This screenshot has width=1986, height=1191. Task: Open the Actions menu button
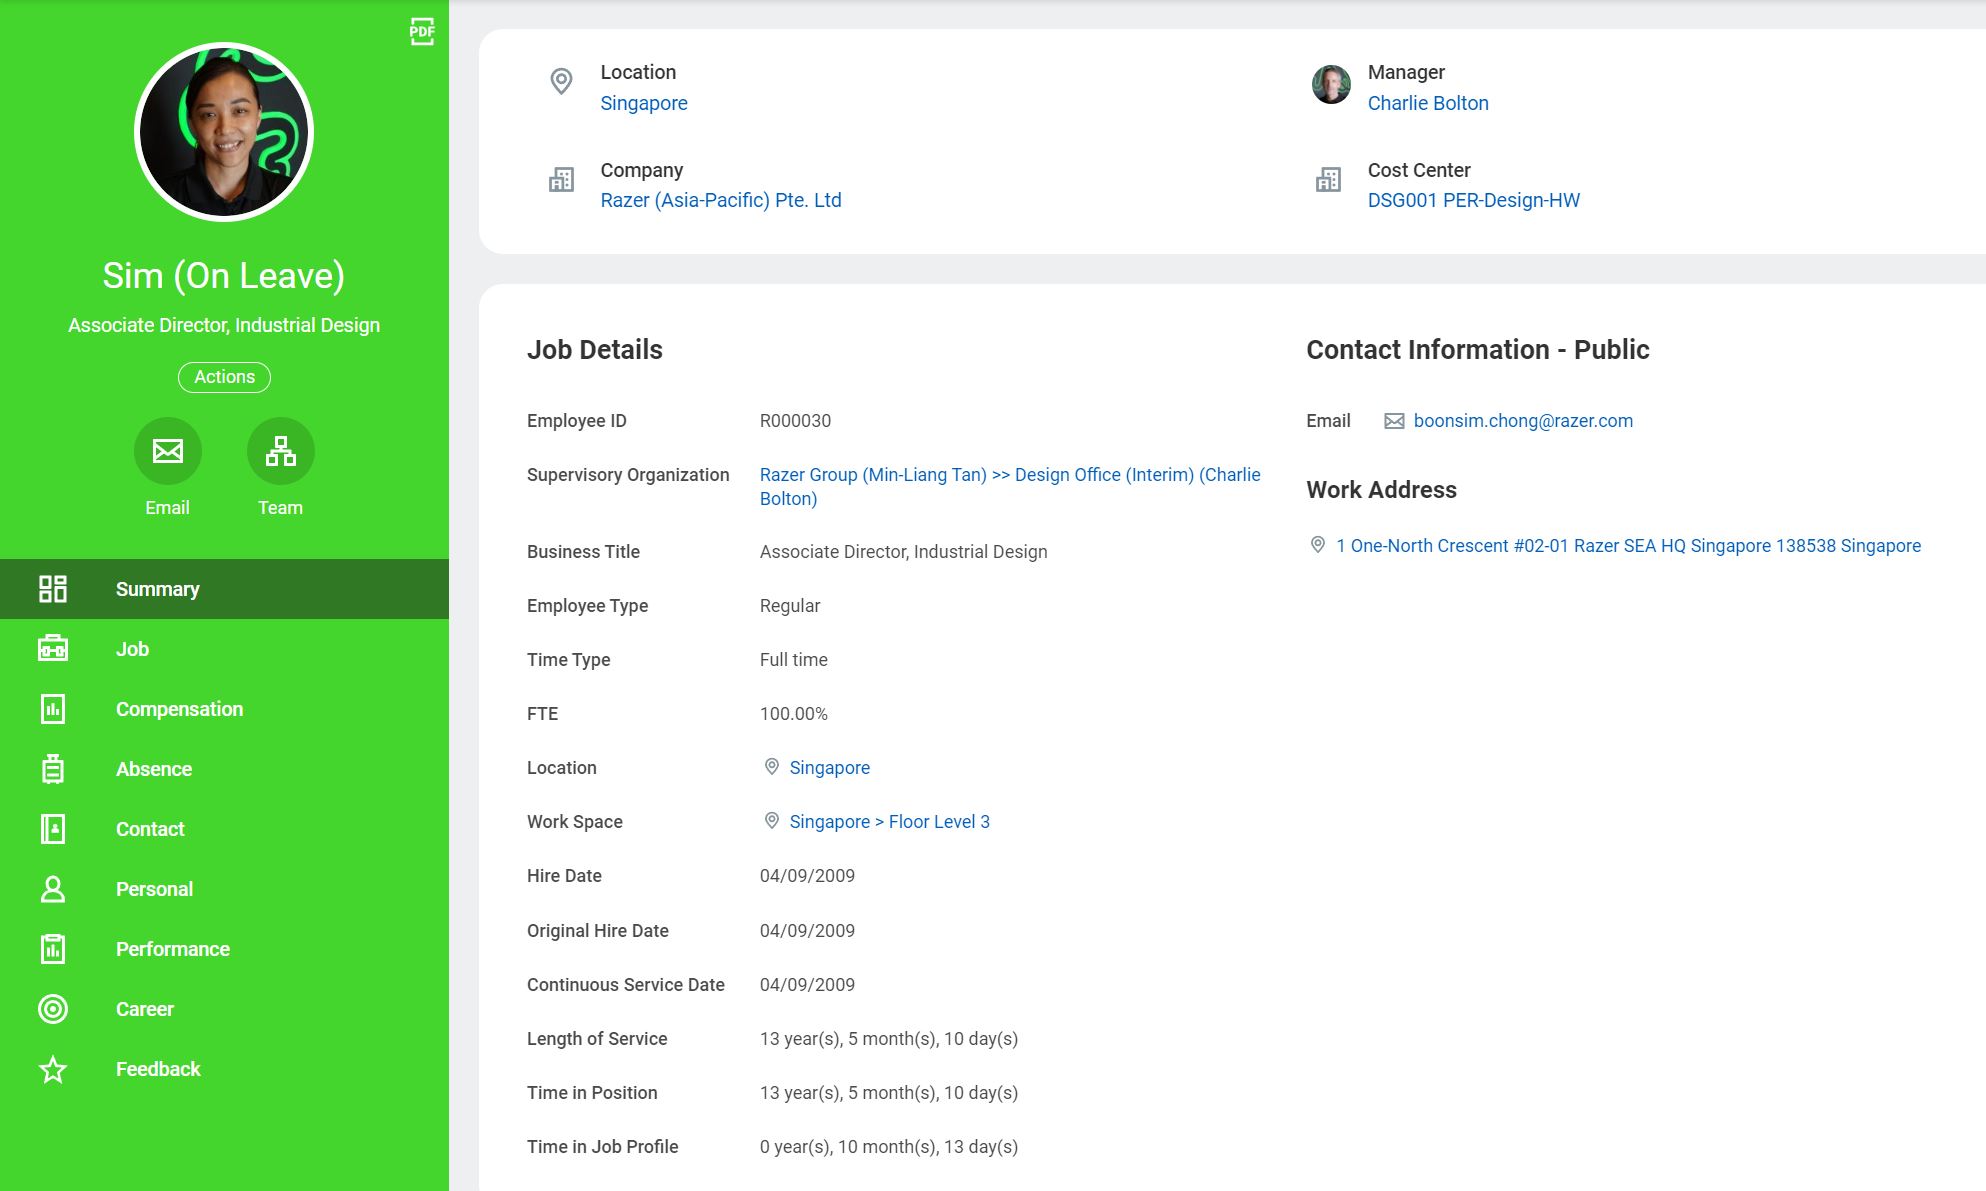click(224, 377)
